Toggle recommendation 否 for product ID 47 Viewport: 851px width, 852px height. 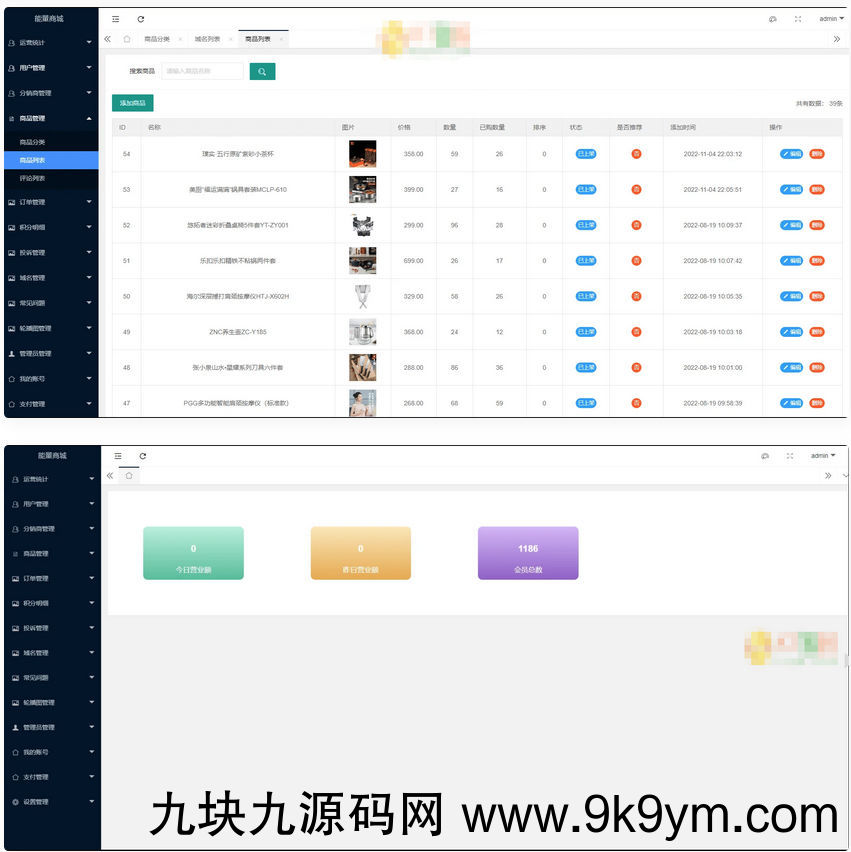pyautogui.click(x=637, y=403)
